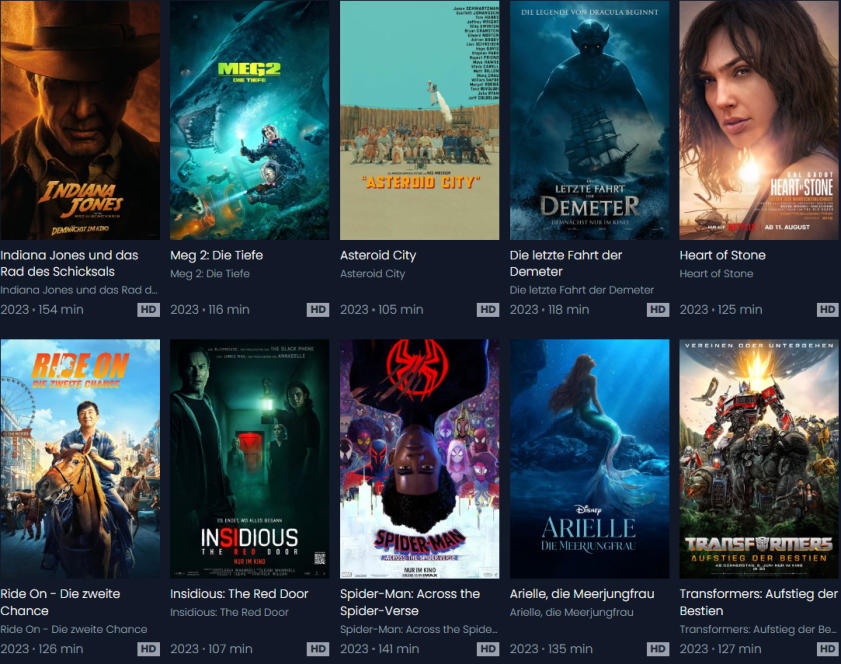Open the Transformers Aufstieg der Bestien poster
Image resolution: width=841 pixels, height=664 pixels.
[759, 459]
